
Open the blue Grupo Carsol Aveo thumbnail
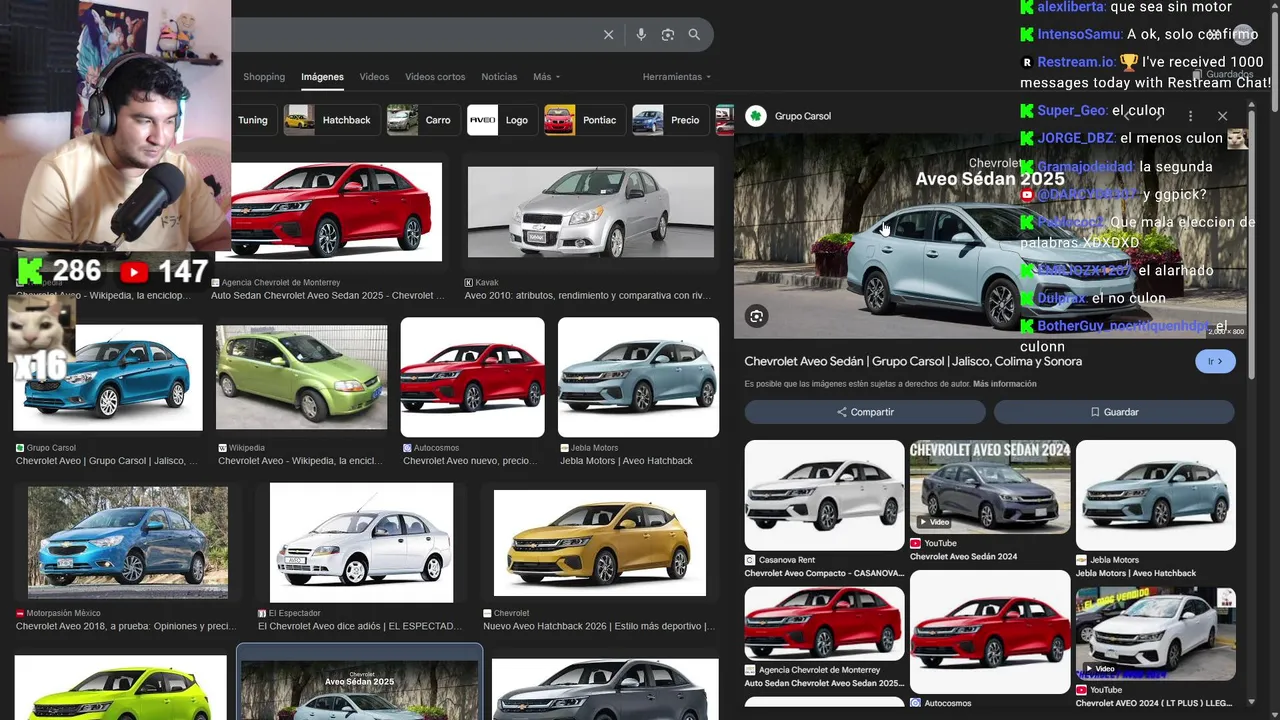(108, 377)
